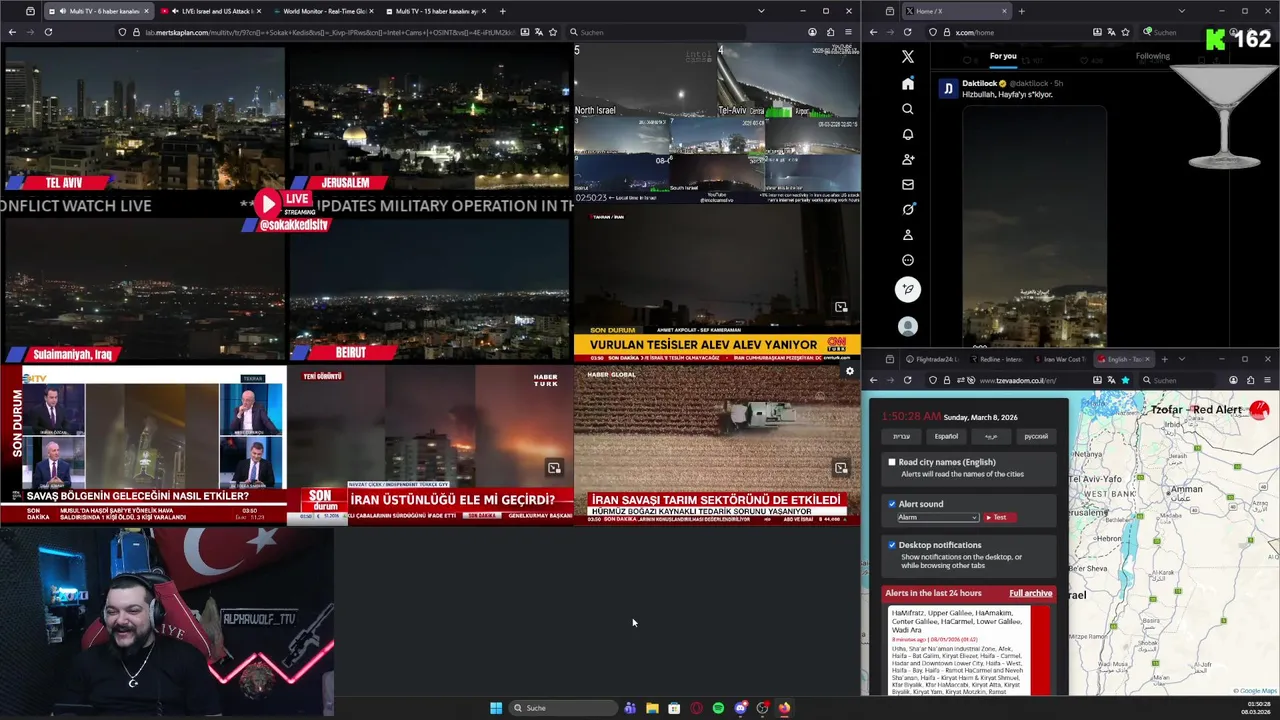Reload the X browser window page
This screenshot has width=1280, height=720.
tap(908, 32)
